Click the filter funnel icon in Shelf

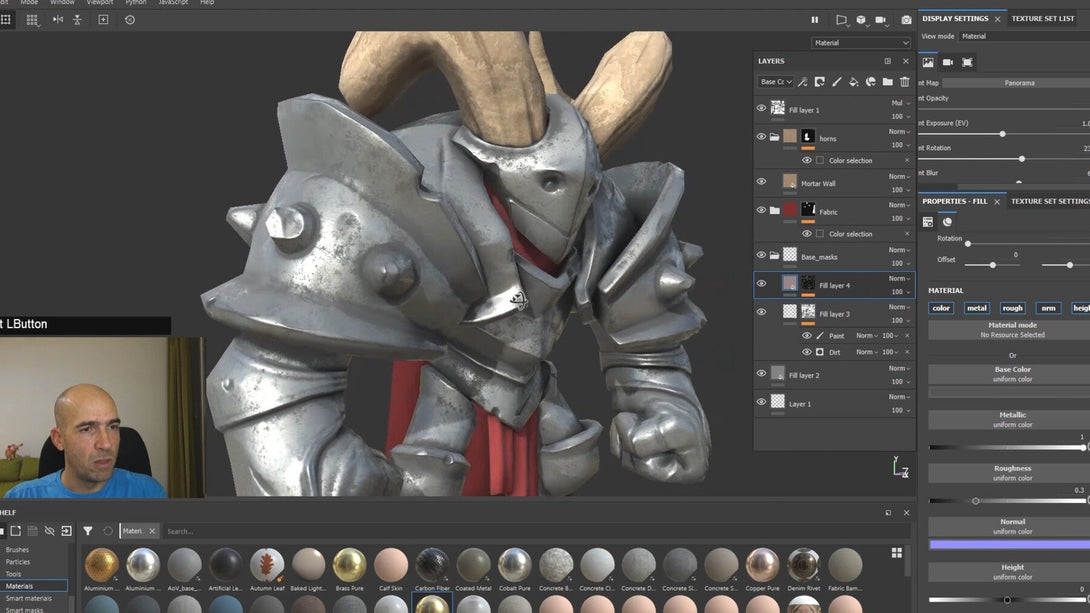tap(88, 531)
